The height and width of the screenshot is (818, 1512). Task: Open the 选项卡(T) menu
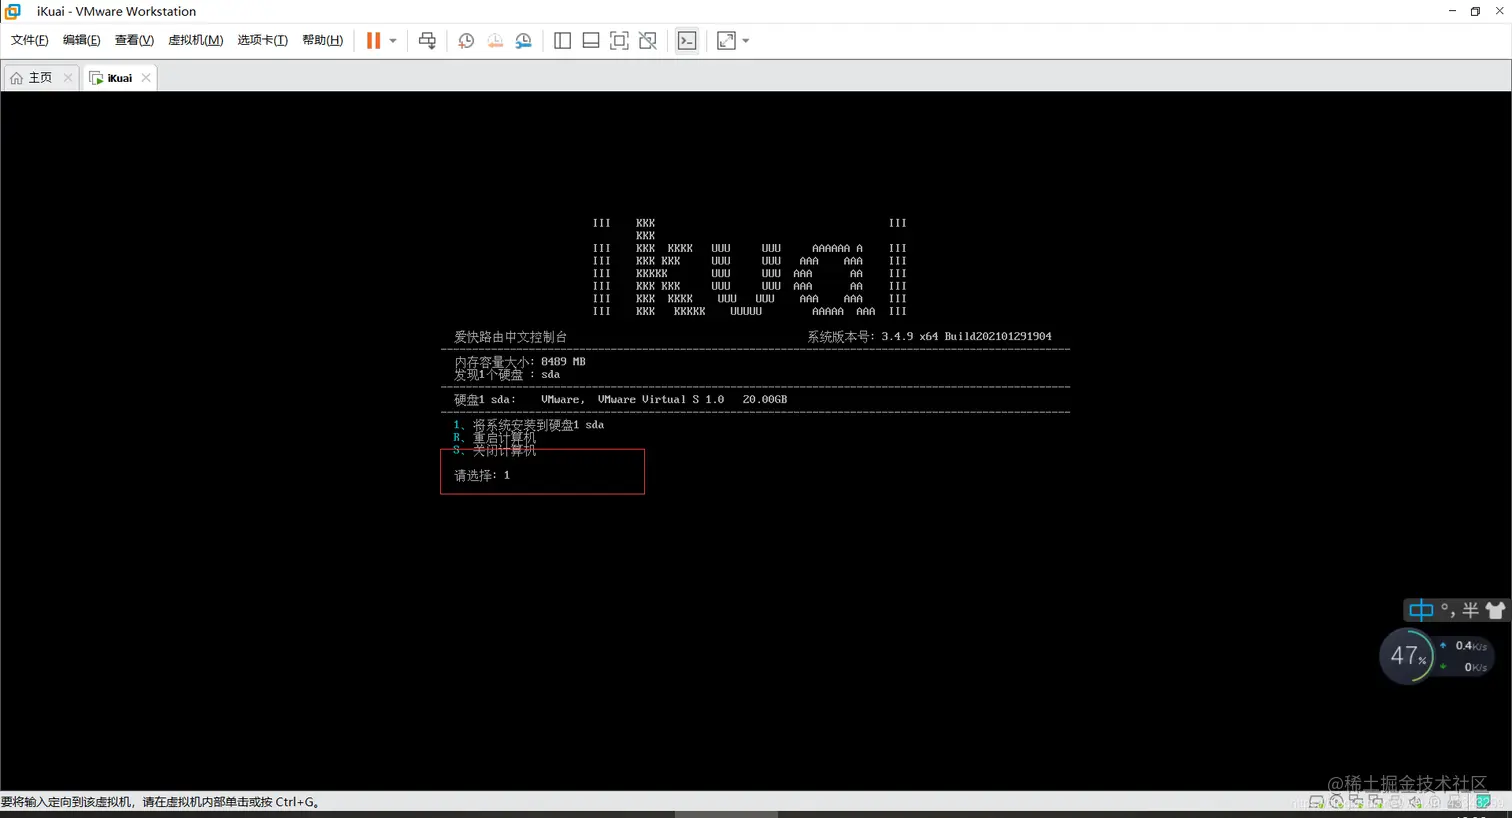[x=262, y=40]
